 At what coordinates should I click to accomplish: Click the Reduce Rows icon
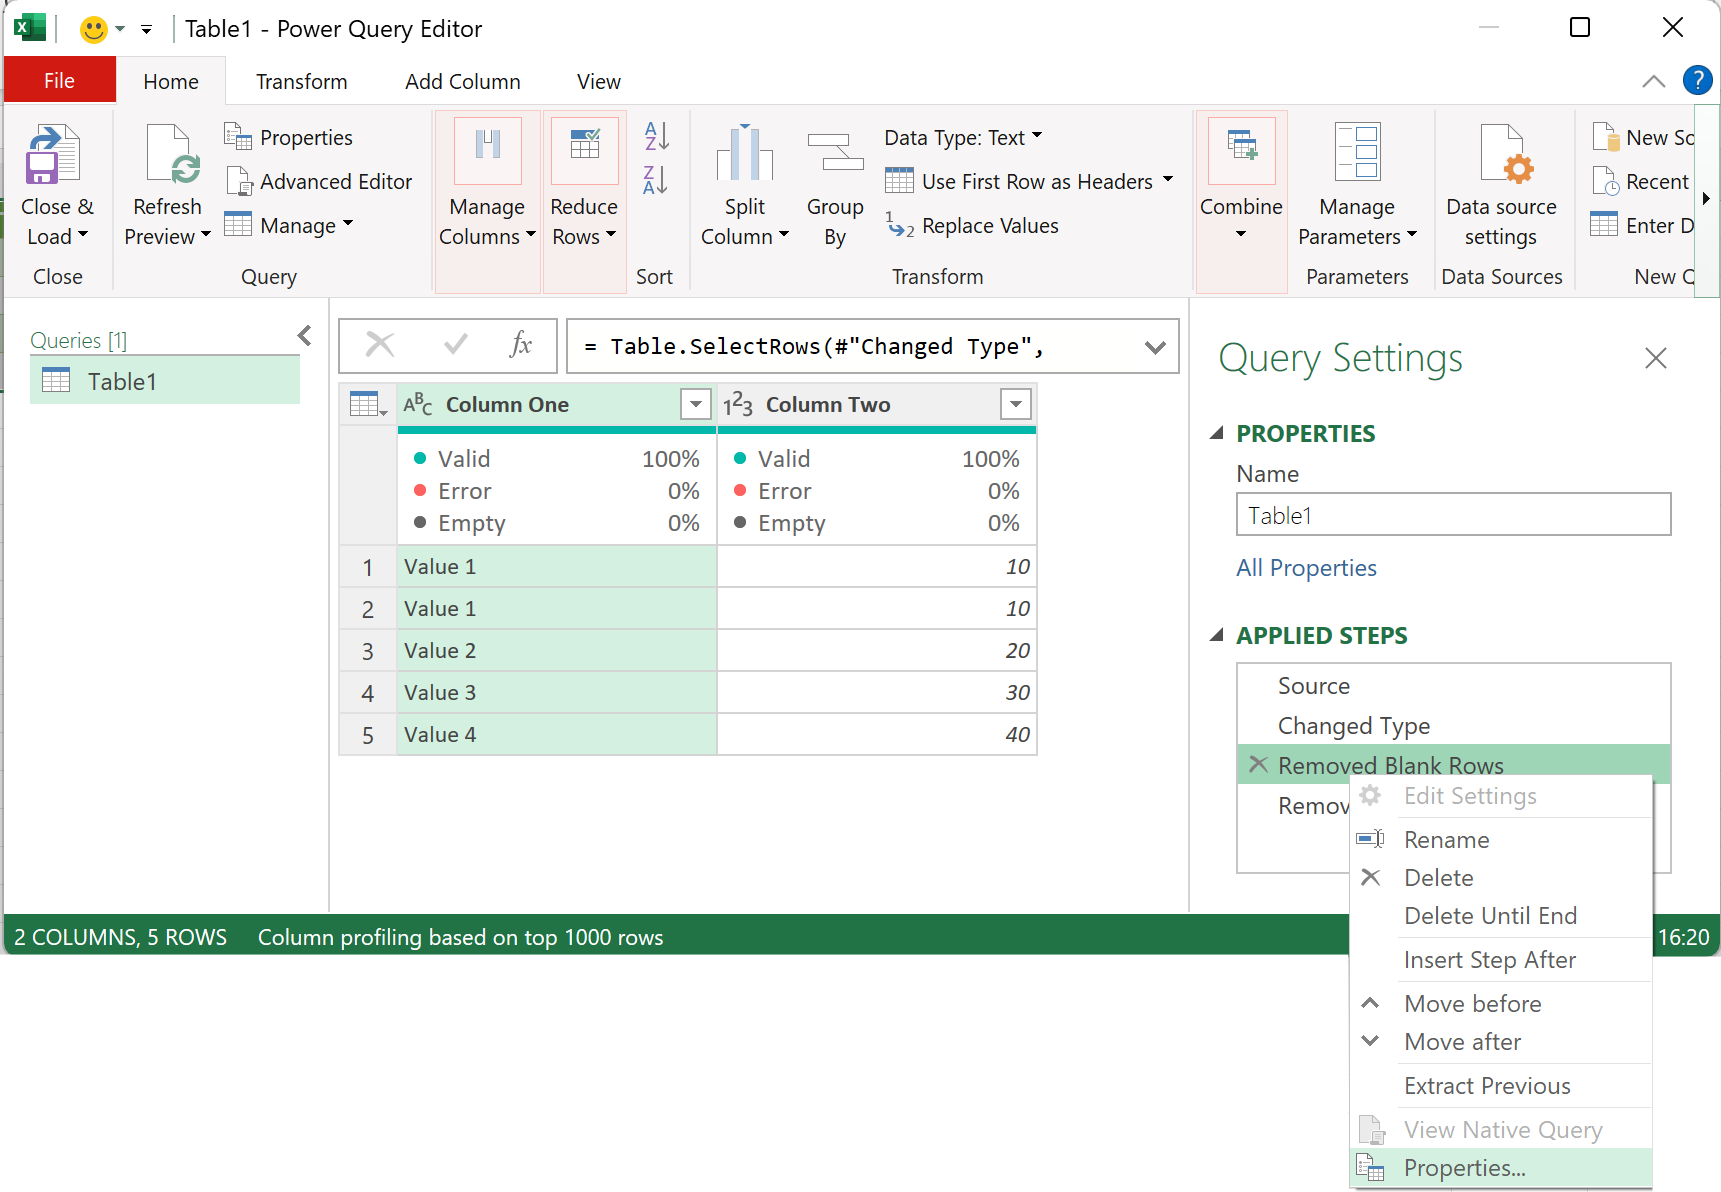pyautogui.click(x=584, y=151)
